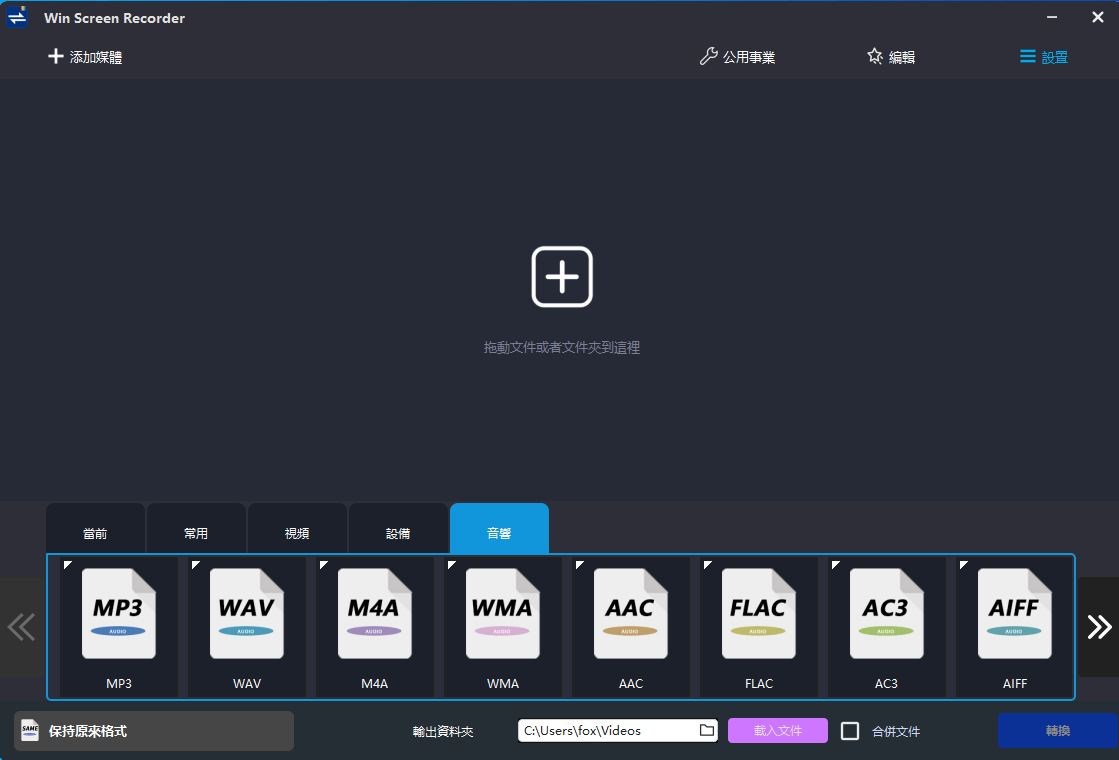Close the Win Screen Recorder window
1119x760 pixels.
pos(1098,17)
